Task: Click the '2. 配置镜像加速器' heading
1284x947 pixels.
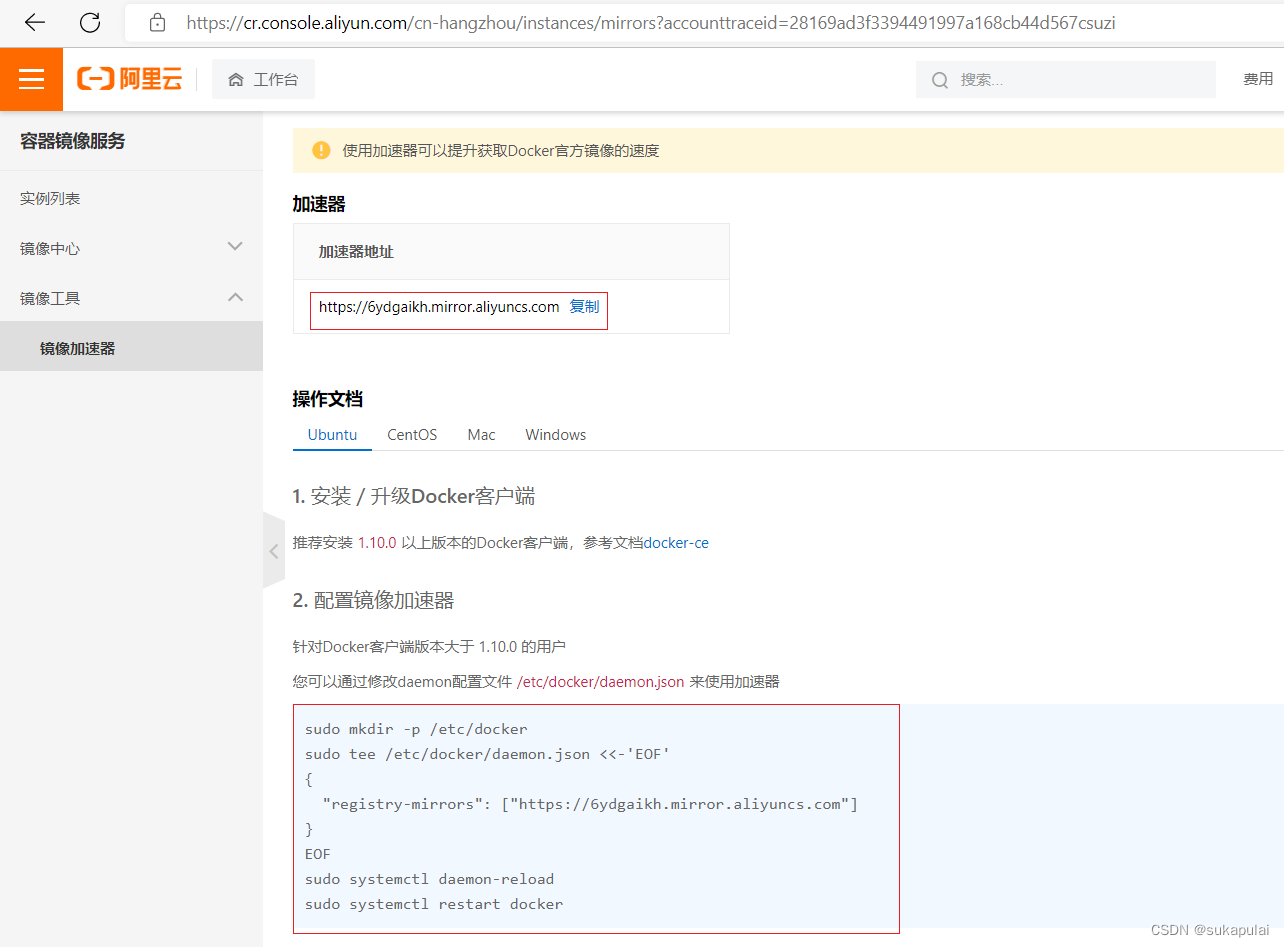Action: tap(373, 600)
